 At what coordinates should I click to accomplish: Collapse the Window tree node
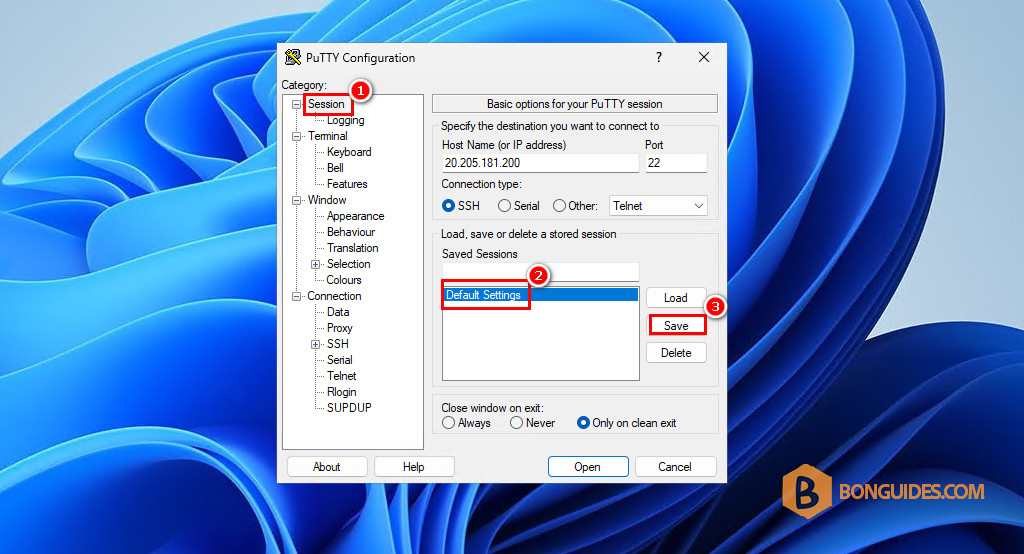pyautogui.click(x=296, y=201)
